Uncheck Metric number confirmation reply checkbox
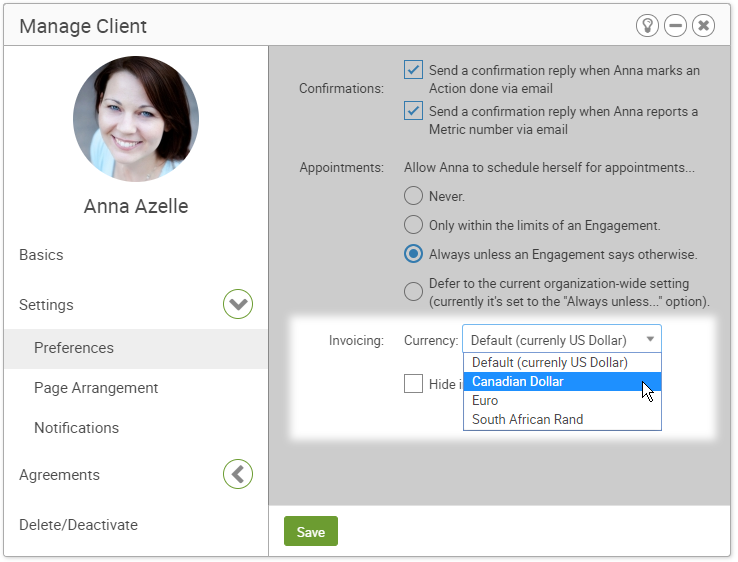 [413, 111]
